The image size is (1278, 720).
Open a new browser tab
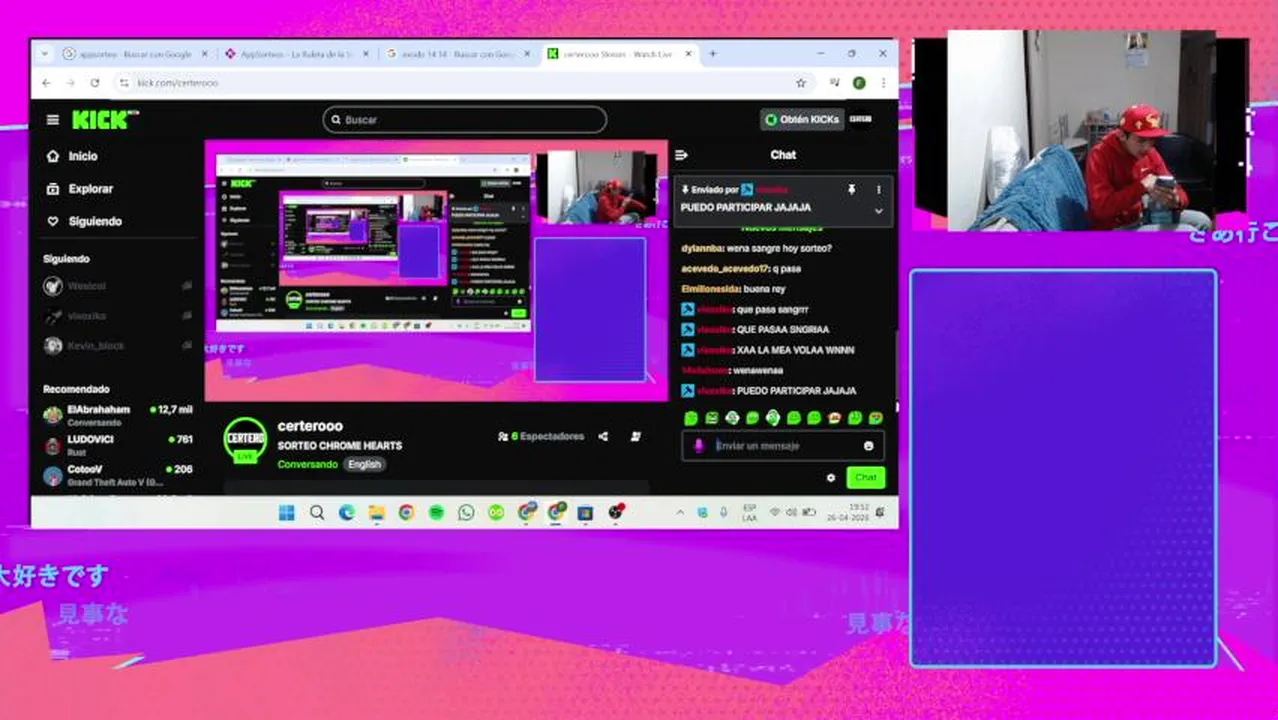(713, 54)
